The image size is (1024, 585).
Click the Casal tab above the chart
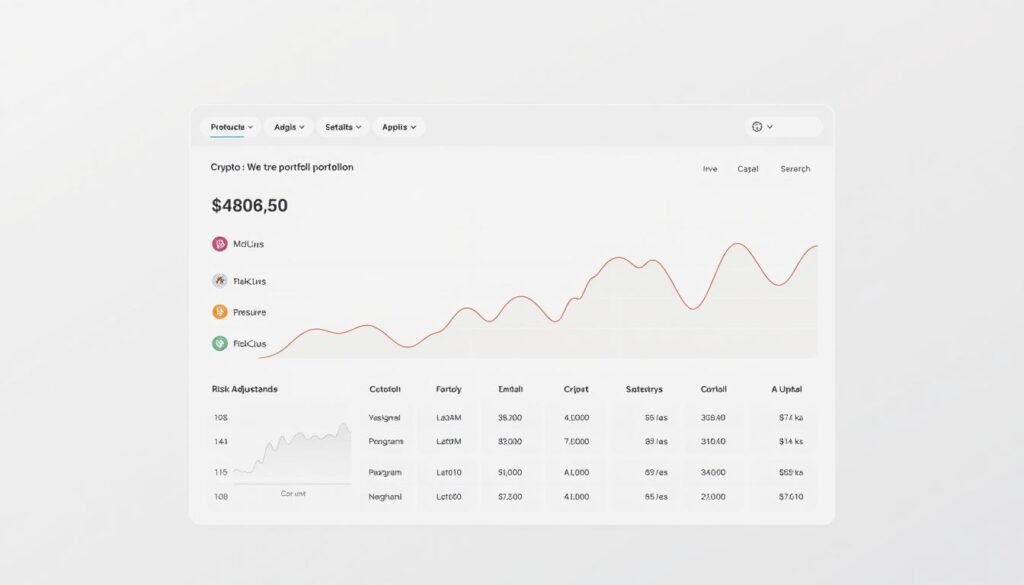point(746,168)
